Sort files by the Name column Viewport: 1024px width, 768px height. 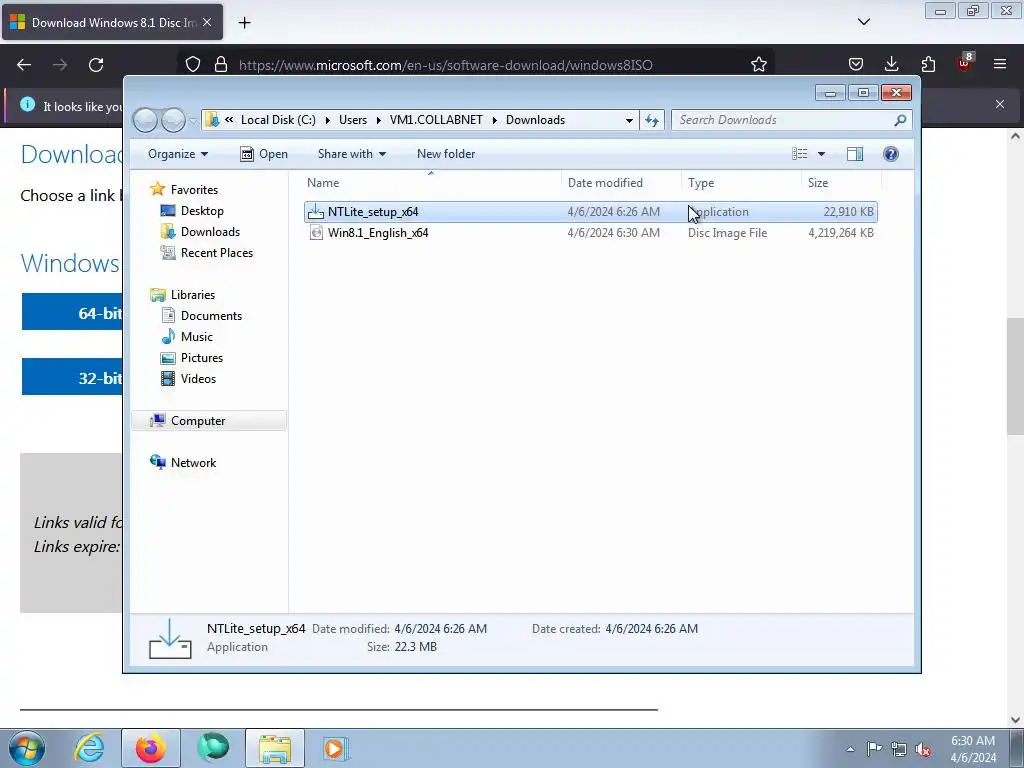pyautogui.click(x=431, y=183)
